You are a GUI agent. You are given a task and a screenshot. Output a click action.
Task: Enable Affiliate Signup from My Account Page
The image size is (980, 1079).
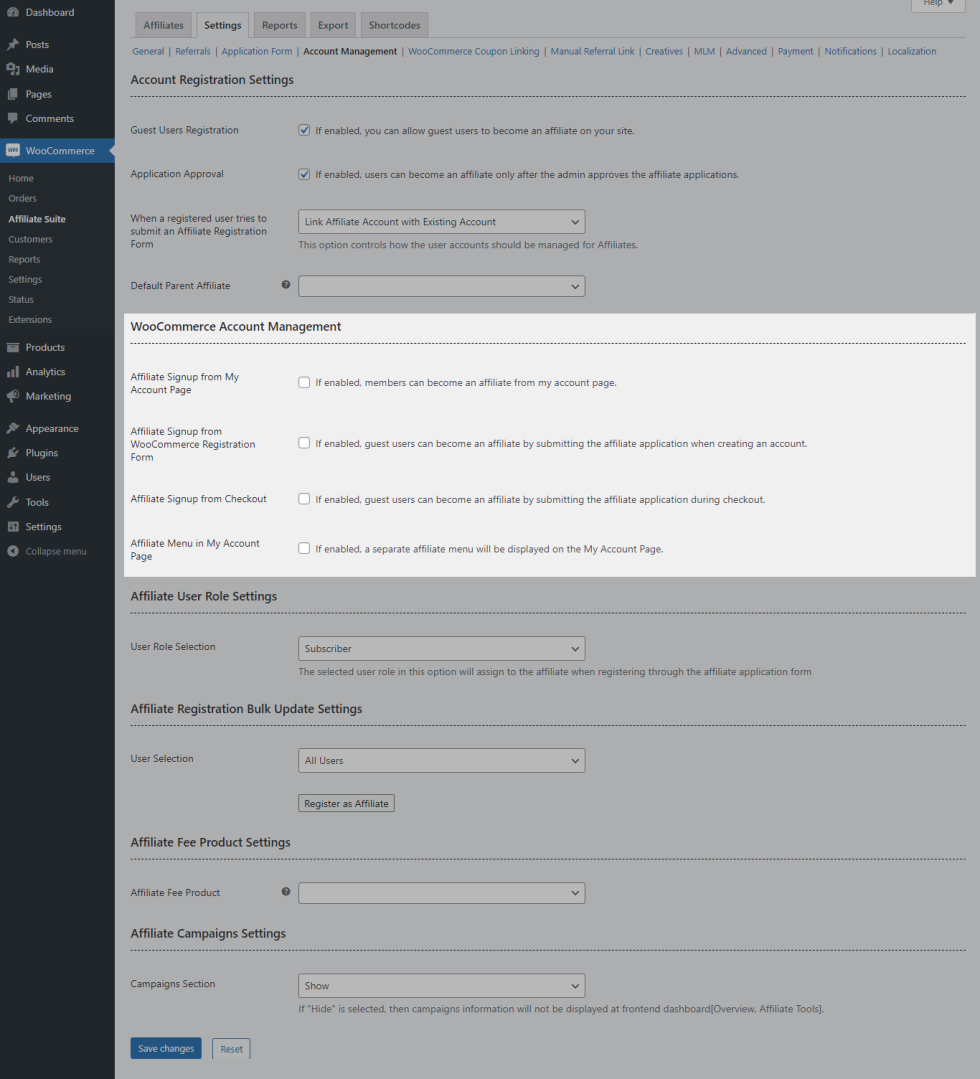pyautogui.click(x=304, y=382)
